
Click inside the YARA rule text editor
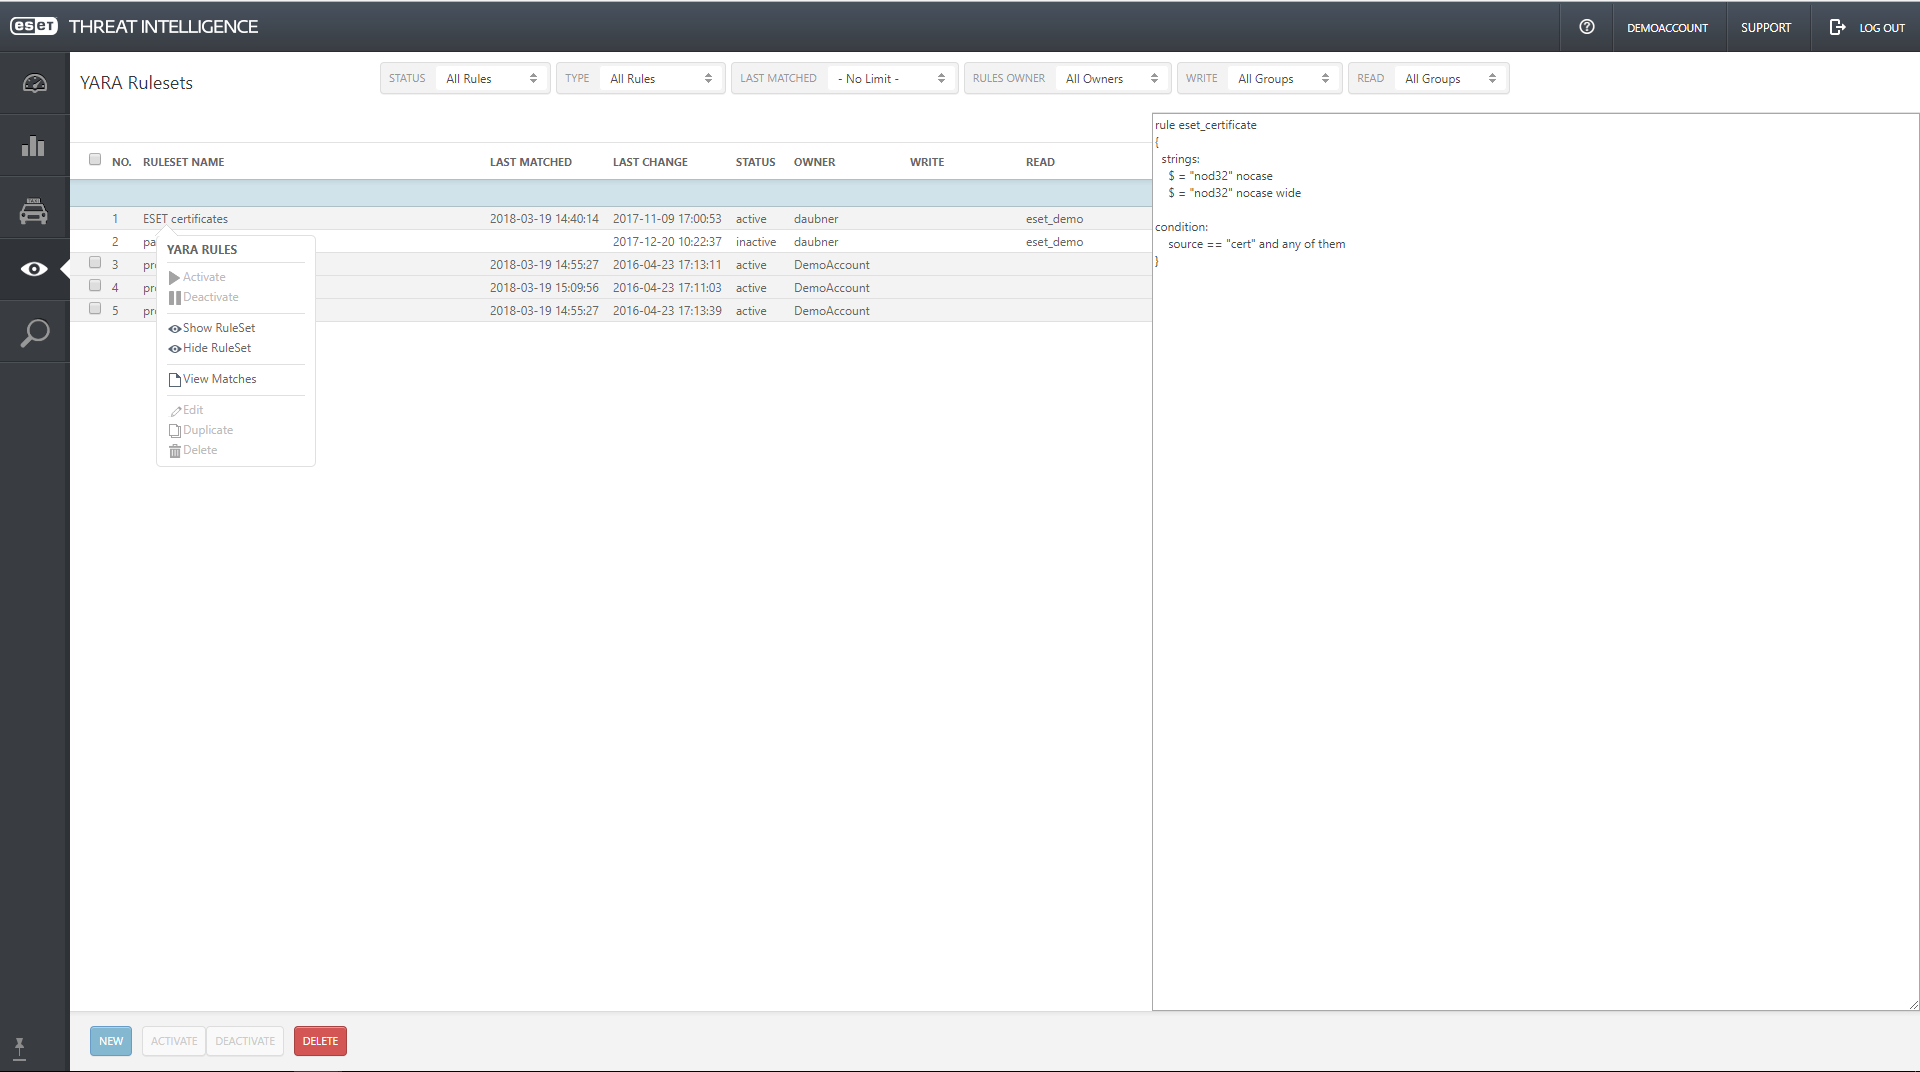1535,600
